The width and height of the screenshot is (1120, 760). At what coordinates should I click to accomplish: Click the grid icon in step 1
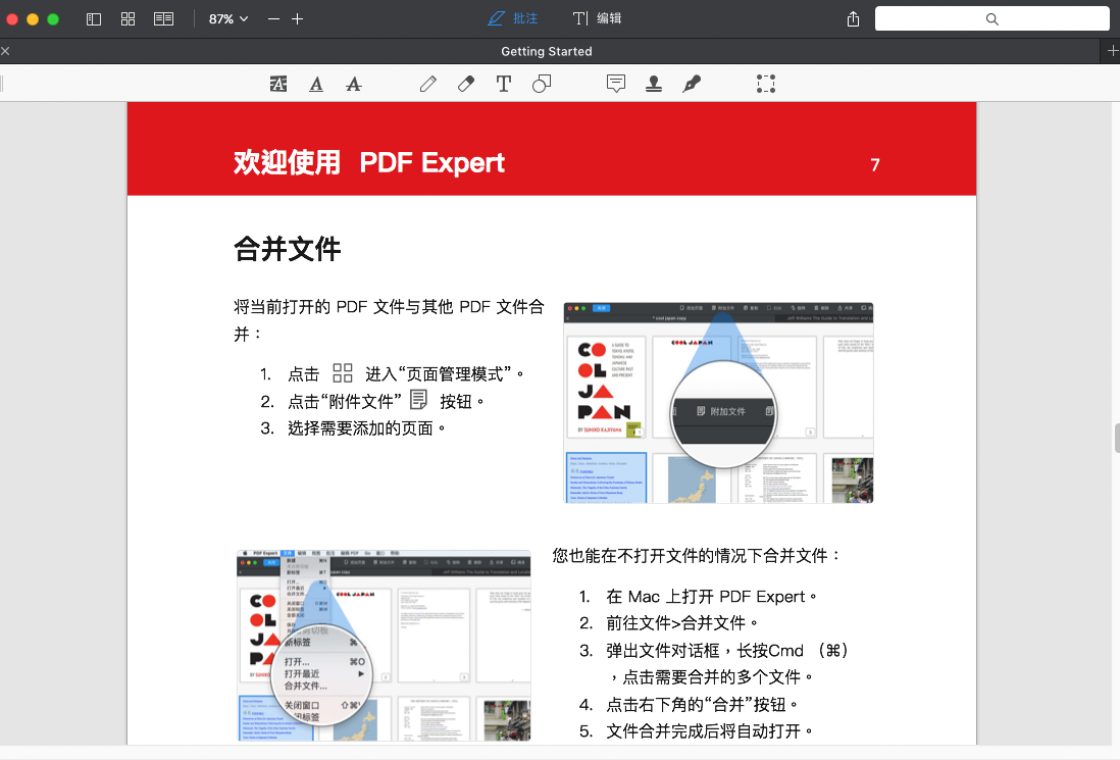coord(343,373)
